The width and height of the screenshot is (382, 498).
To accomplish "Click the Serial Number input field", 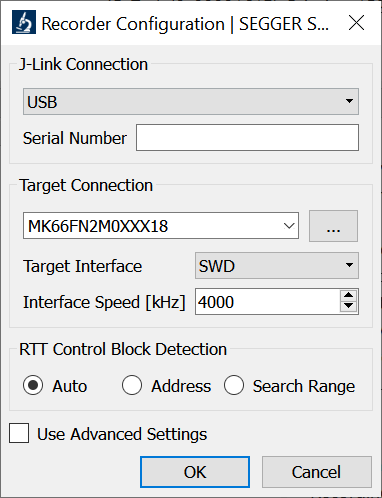I will pos(247,137).
